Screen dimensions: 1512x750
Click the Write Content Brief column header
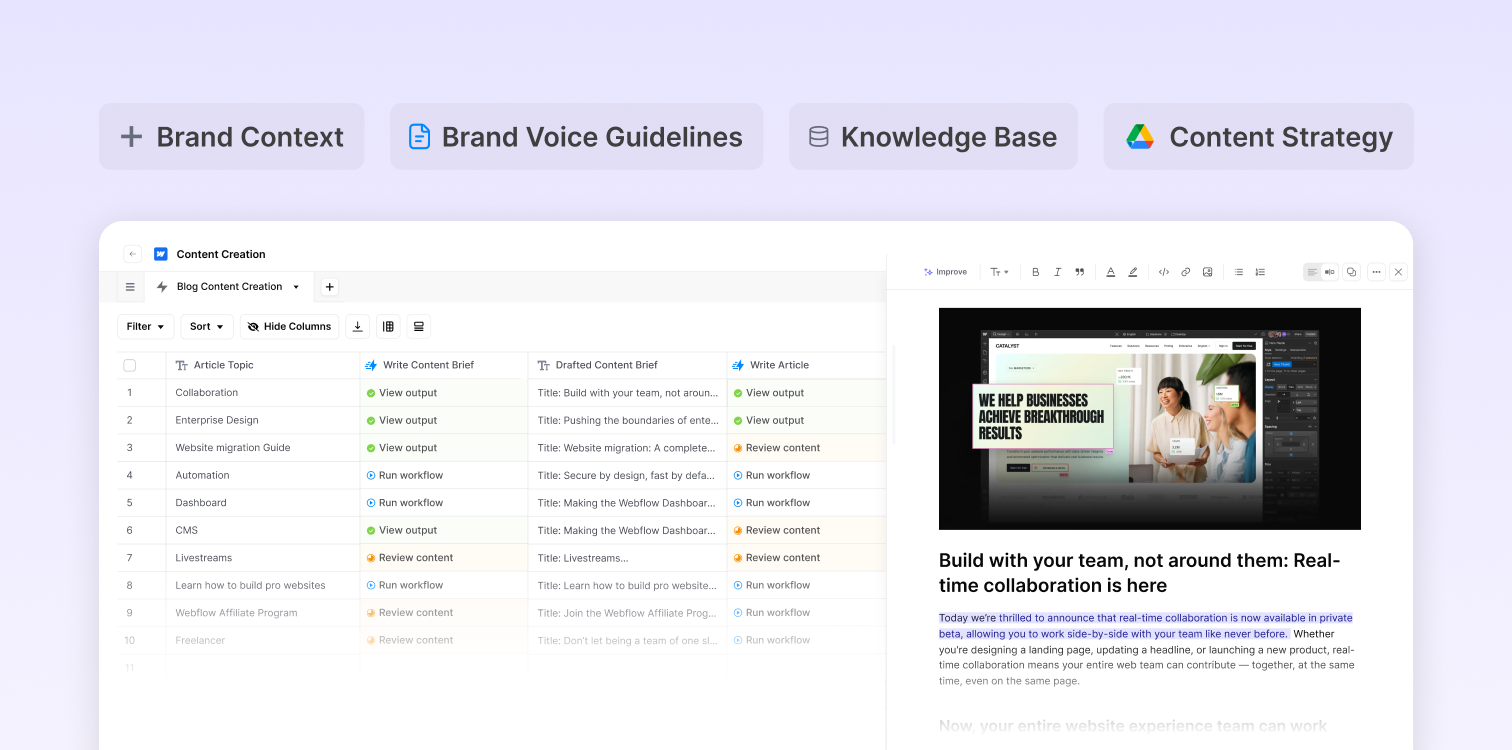click(444, 365)
